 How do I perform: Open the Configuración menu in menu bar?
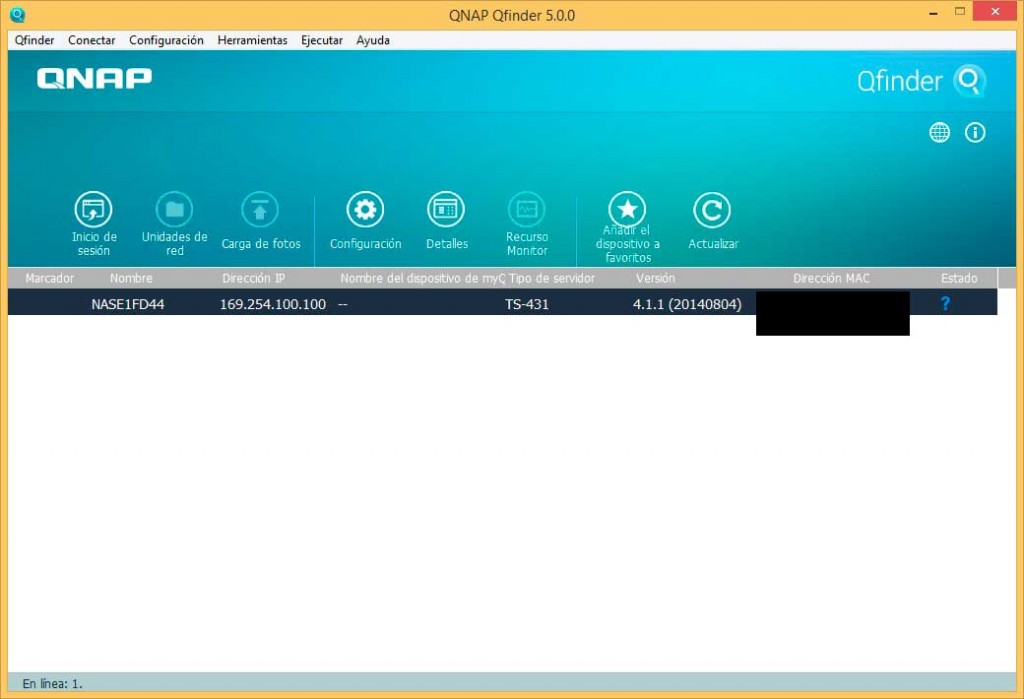(x=166, y=40)
